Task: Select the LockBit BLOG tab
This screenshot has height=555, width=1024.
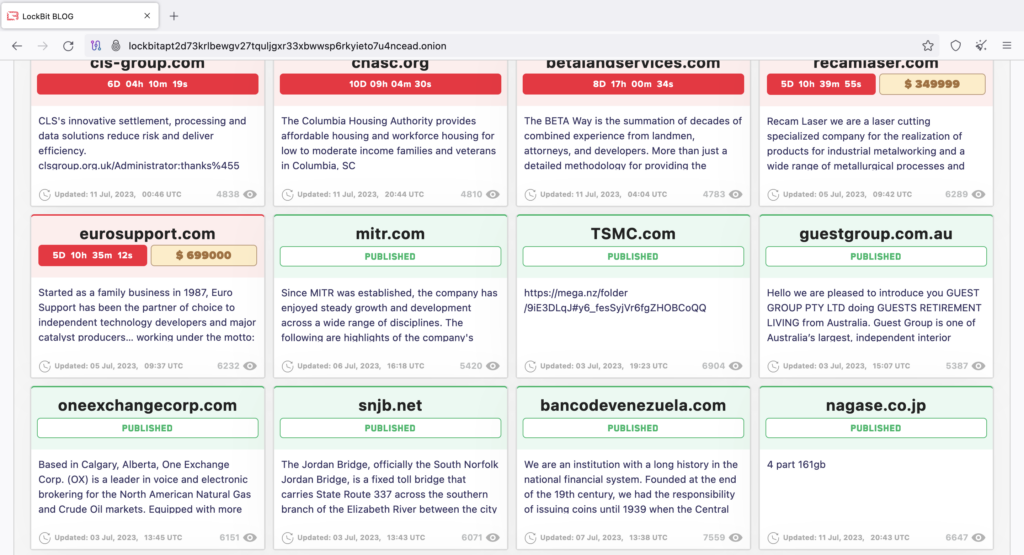Action: coord(80,16)
